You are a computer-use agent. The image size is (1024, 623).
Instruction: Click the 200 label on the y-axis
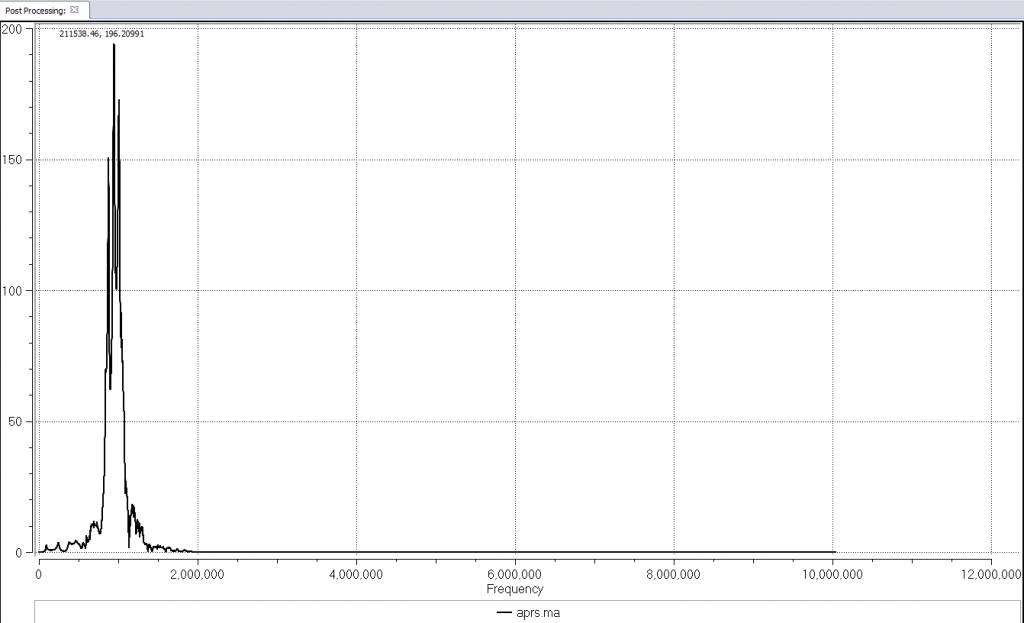click(x=13, y=29)
